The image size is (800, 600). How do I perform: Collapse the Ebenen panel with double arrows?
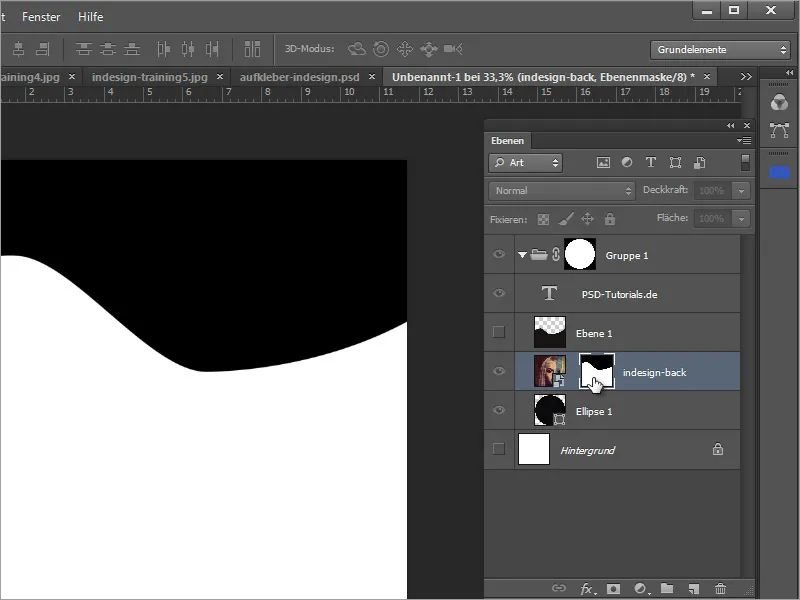tap(731, 126)
